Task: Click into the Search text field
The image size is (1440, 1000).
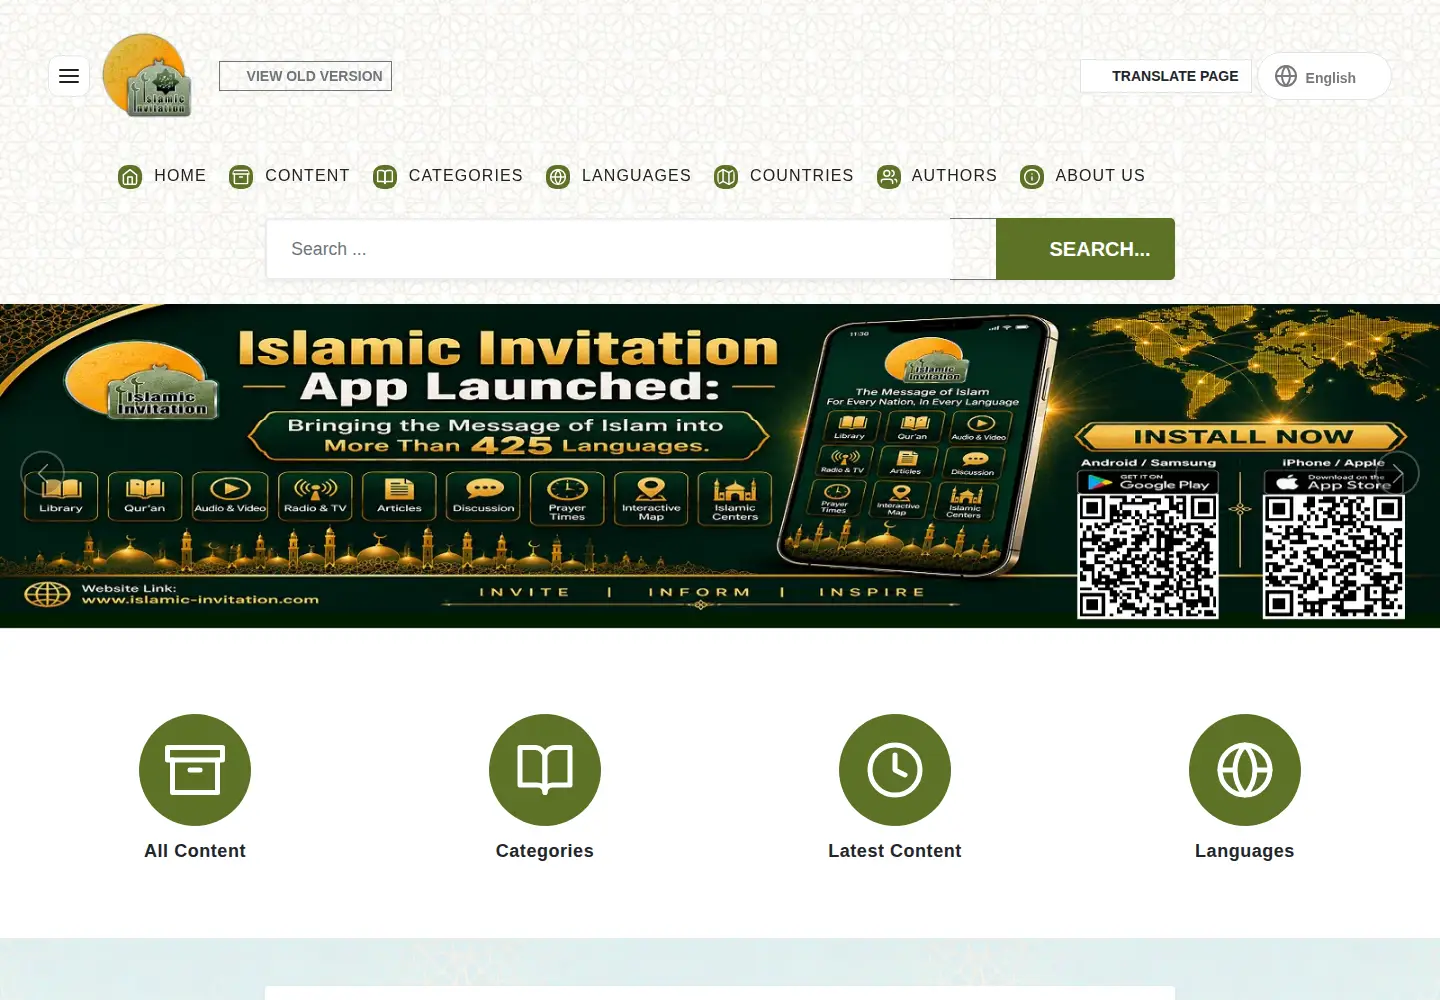Action: pos(609,249)
